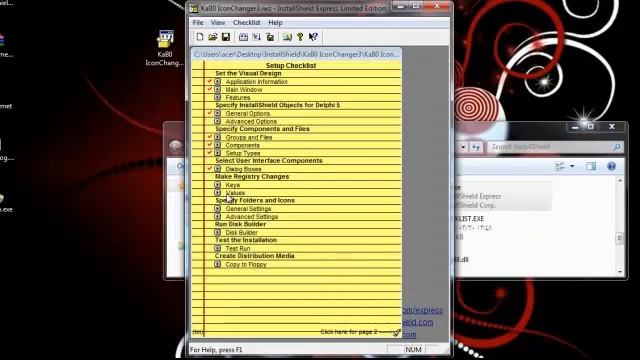Open the File menu
The image size is (640, 360).
pos(198,23)
